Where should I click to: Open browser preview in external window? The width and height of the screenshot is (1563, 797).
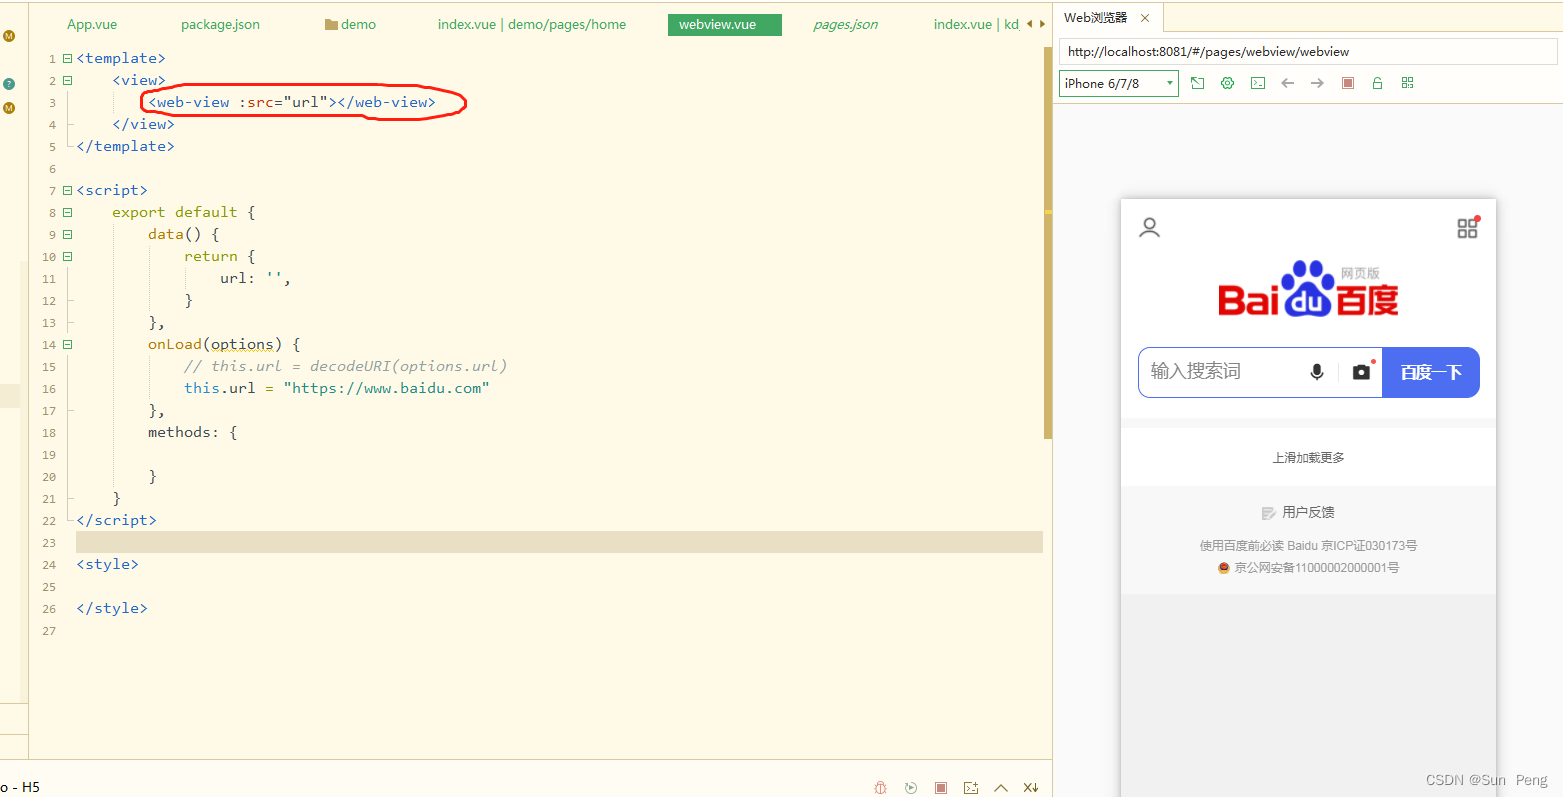click(1197, 83)
